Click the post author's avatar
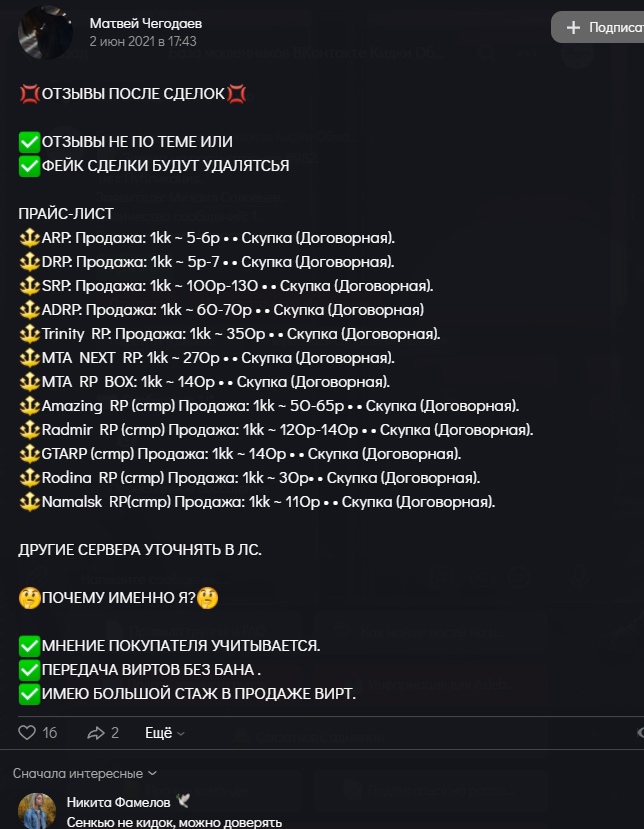This screenshot has height=829, width=644. [45, 31]
